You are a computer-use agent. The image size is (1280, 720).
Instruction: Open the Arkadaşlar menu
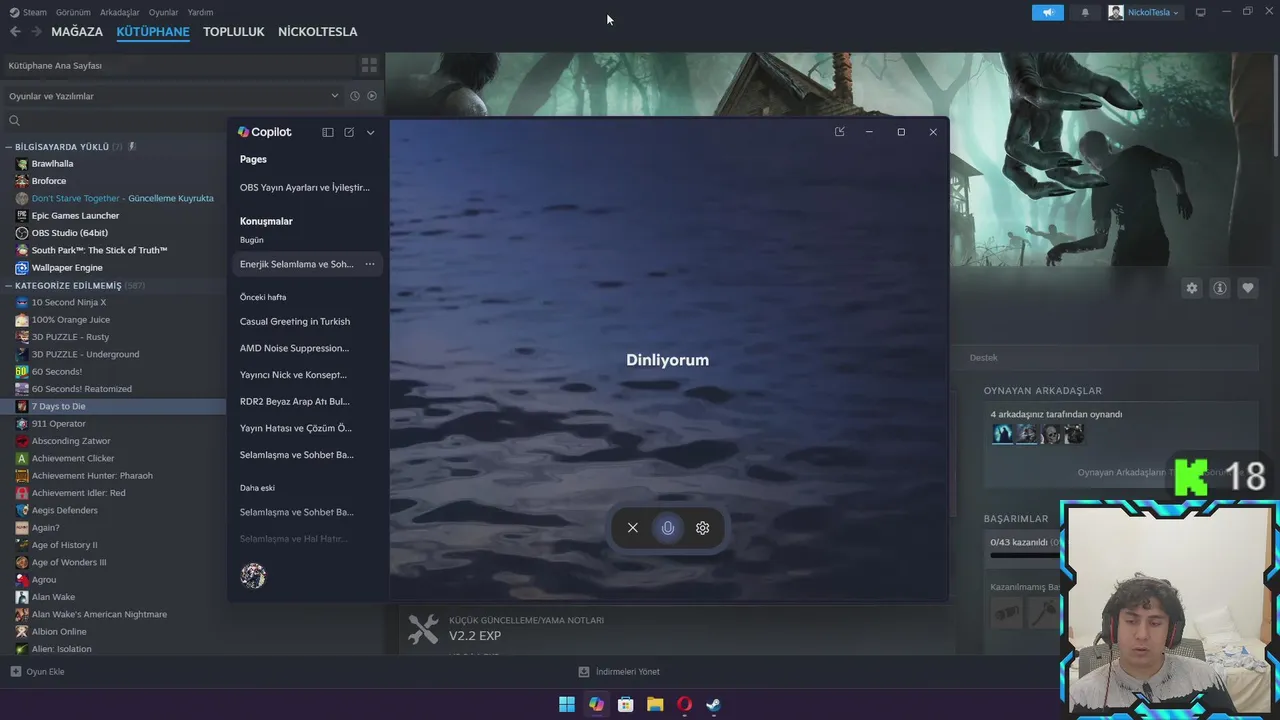[x=119, y=12]
